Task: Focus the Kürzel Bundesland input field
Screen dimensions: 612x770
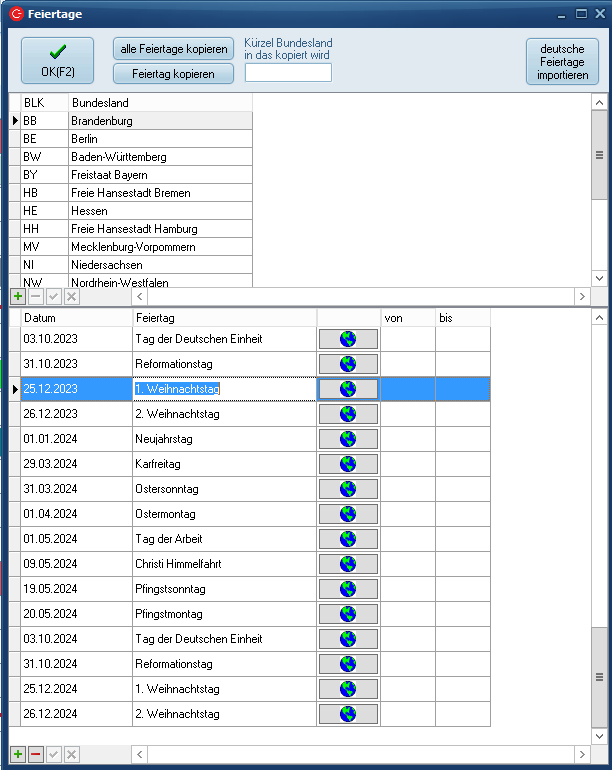Action: [x=288, y=73]
